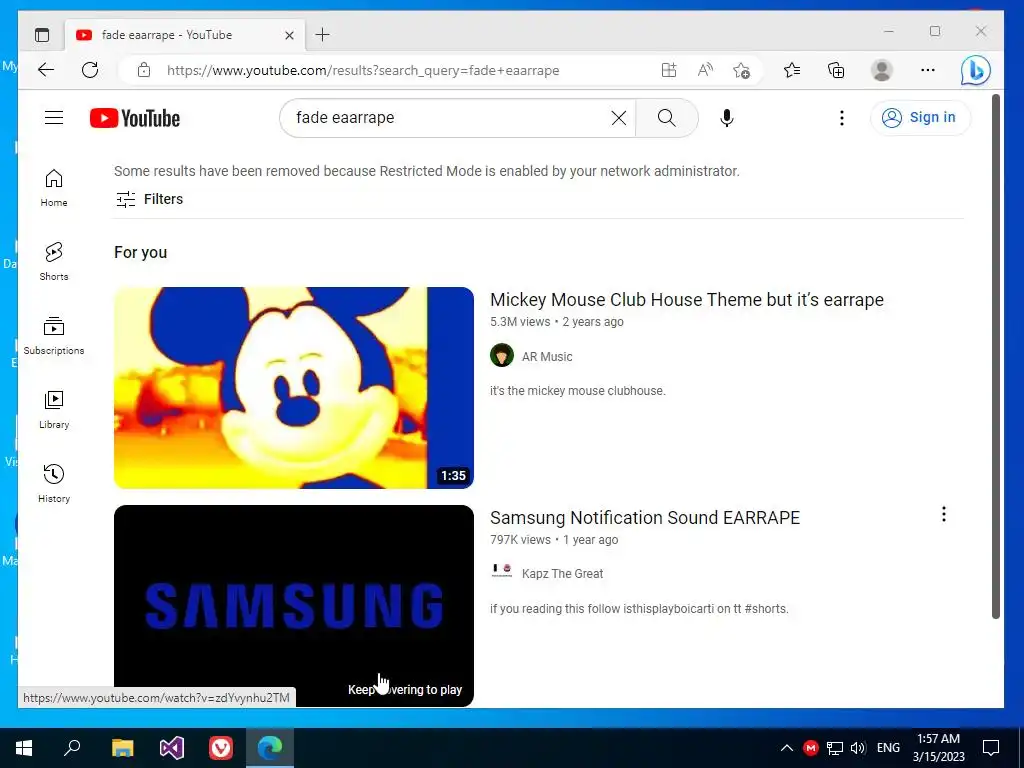
Task: Refresh the page
Action: 90,70
